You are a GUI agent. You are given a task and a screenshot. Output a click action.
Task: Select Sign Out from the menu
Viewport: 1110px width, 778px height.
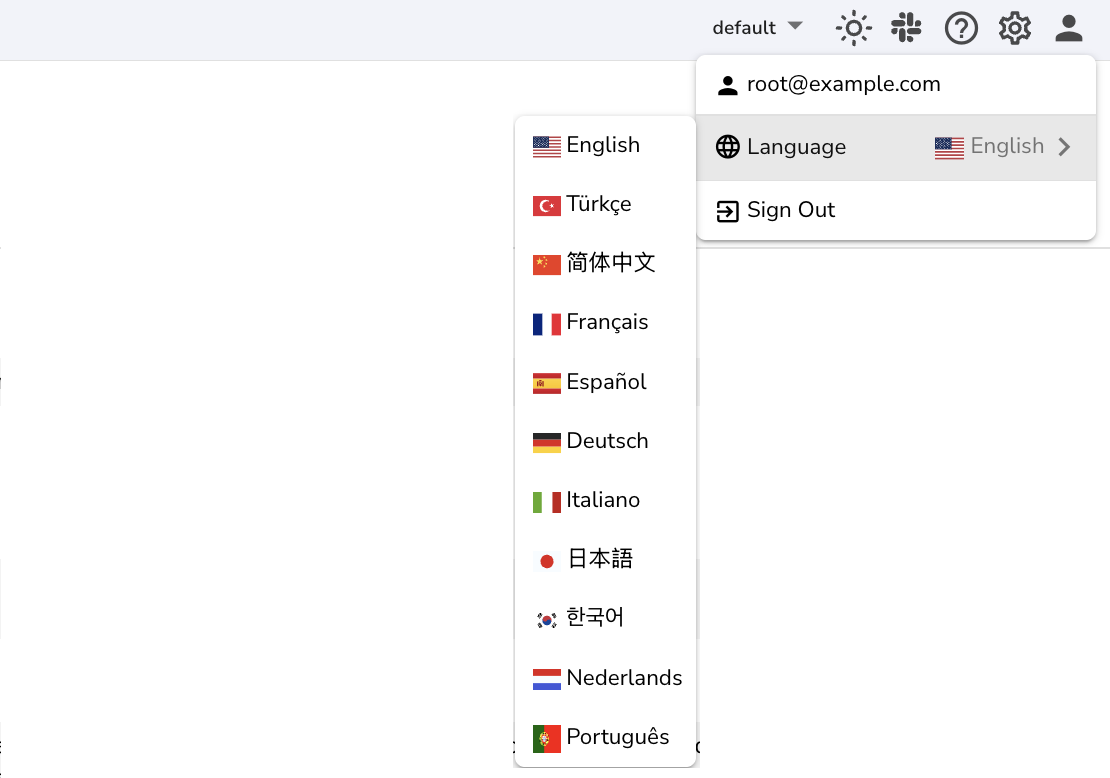tap(790, 210)
